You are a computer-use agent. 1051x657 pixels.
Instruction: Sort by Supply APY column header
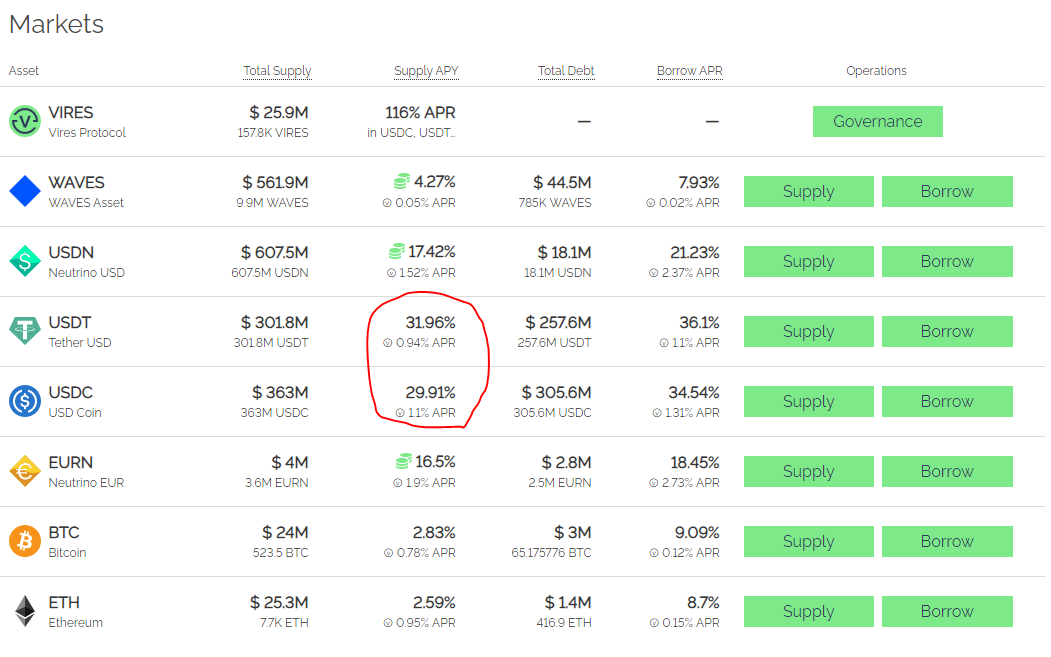pos(426,71)
